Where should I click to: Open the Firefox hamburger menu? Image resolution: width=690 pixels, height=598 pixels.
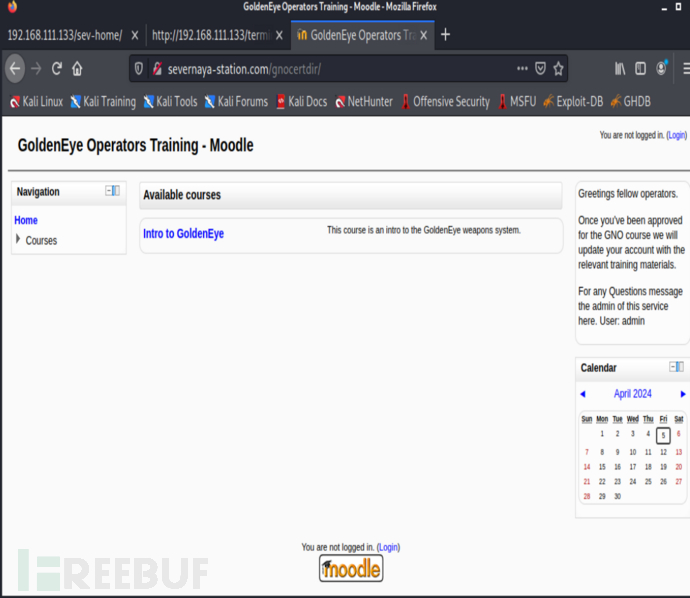686,68
